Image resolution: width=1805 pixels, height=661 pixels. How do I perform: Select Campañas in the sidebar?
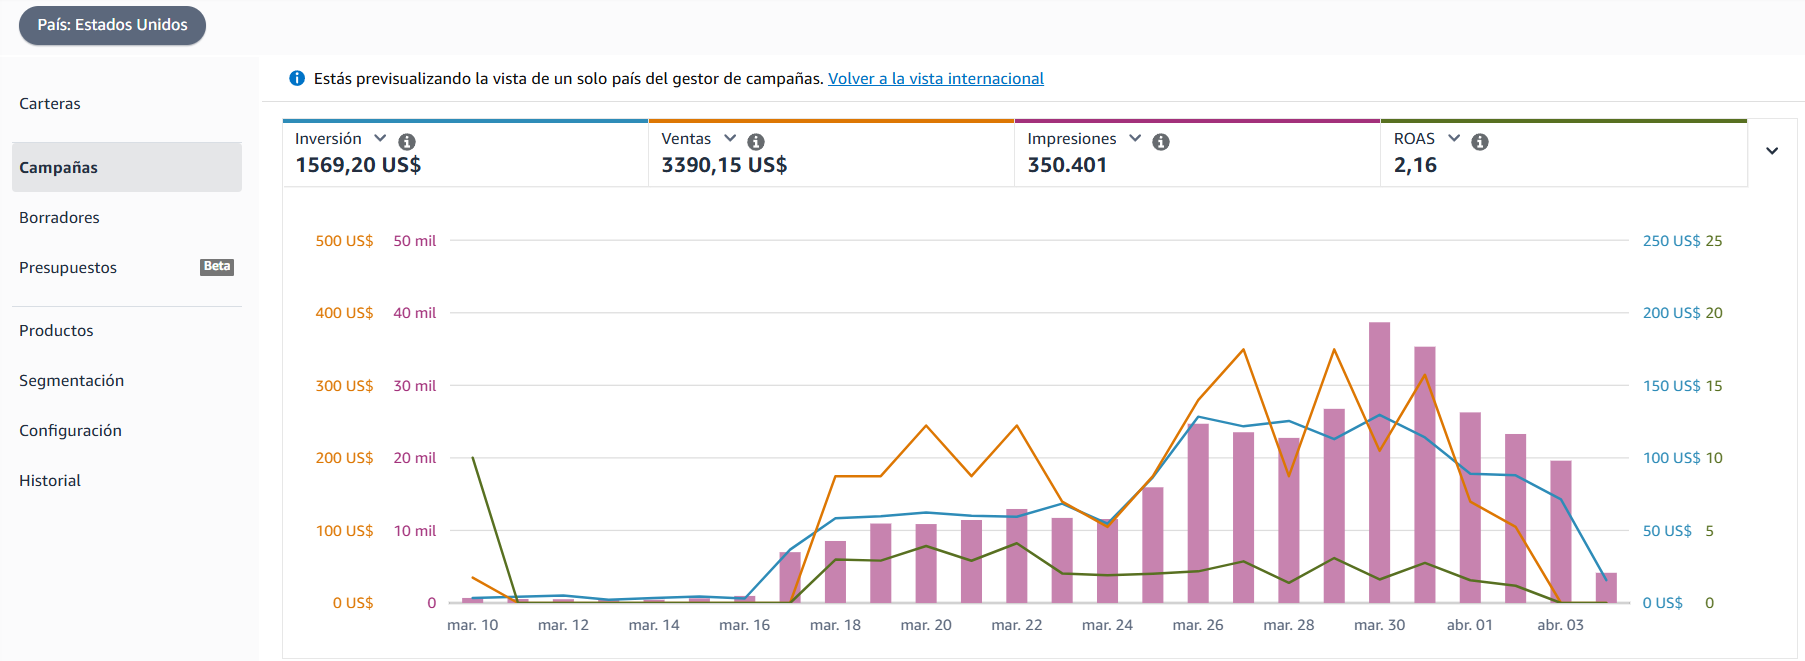(x=127, y=167)
